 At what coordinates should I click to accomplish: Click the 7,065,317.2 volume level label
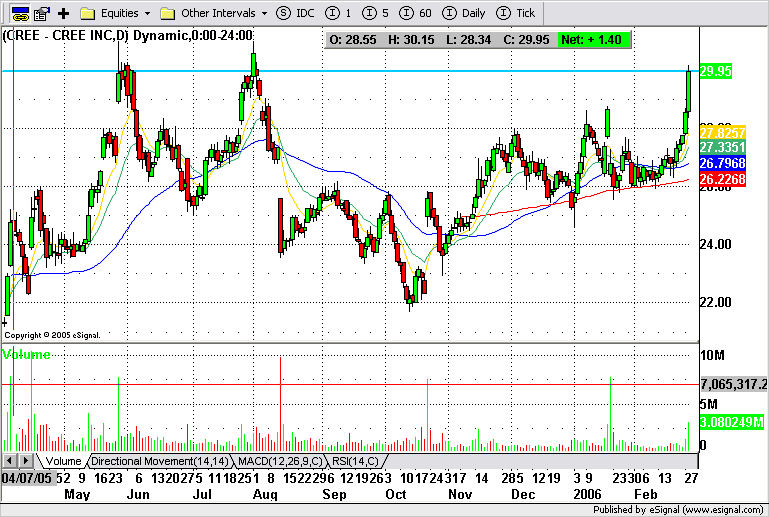pyautogui.click(x=734, y=384)
